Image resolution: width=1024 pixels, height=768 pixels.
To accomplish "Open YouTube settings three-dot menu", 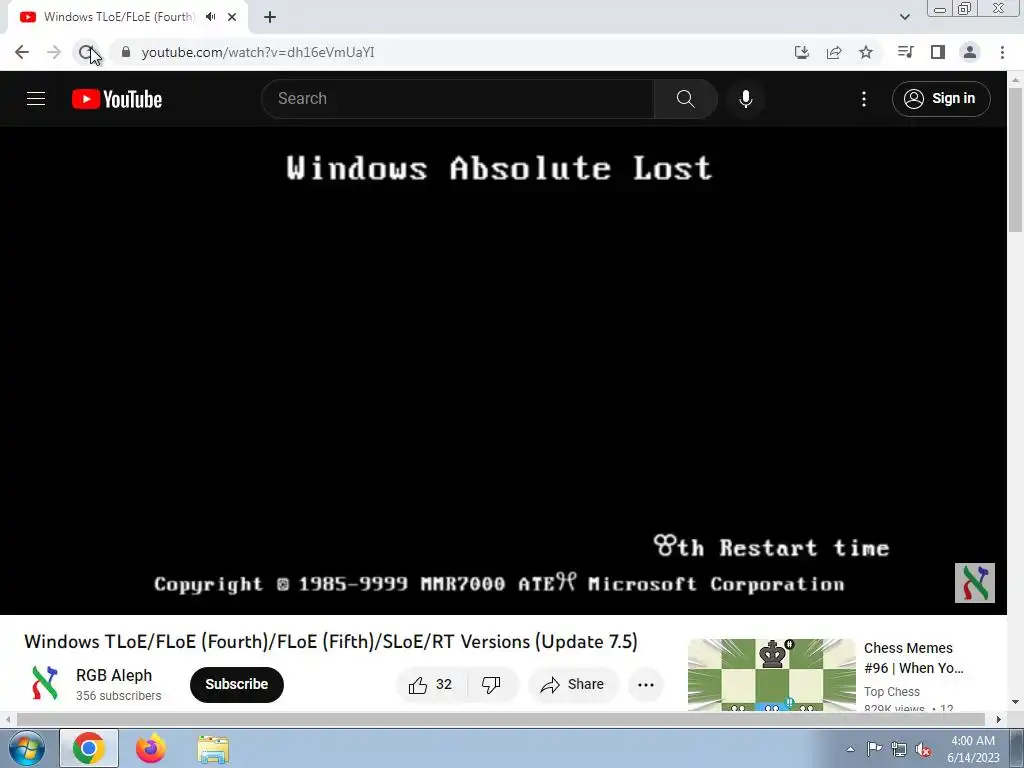I will click(x=864, y=99).
